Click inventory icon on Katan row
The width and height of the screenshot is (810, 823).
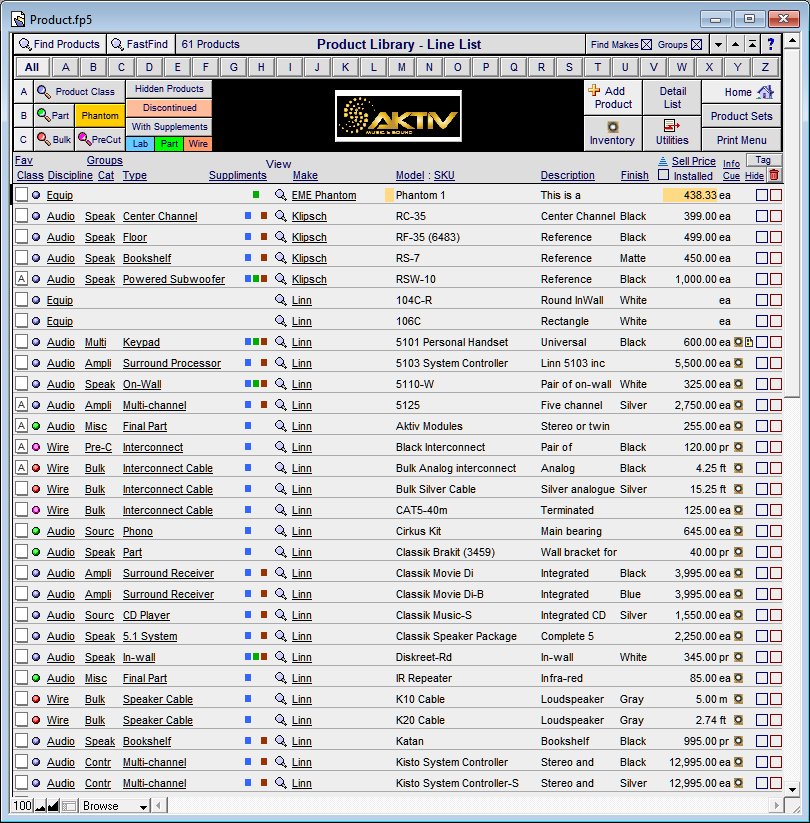point(738,741)
